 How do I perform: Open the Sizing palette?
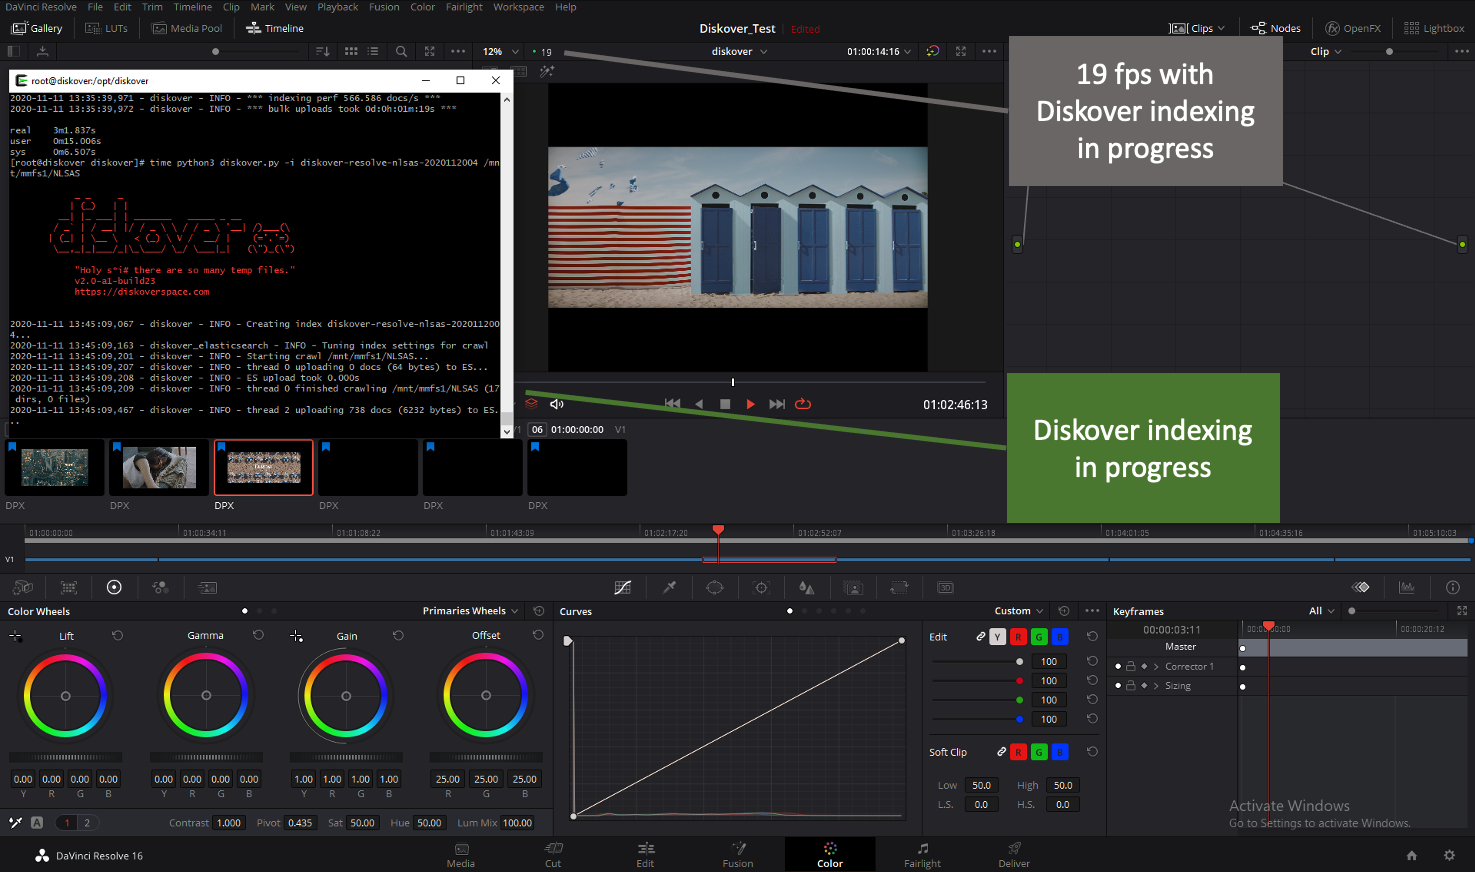(899, 588)
